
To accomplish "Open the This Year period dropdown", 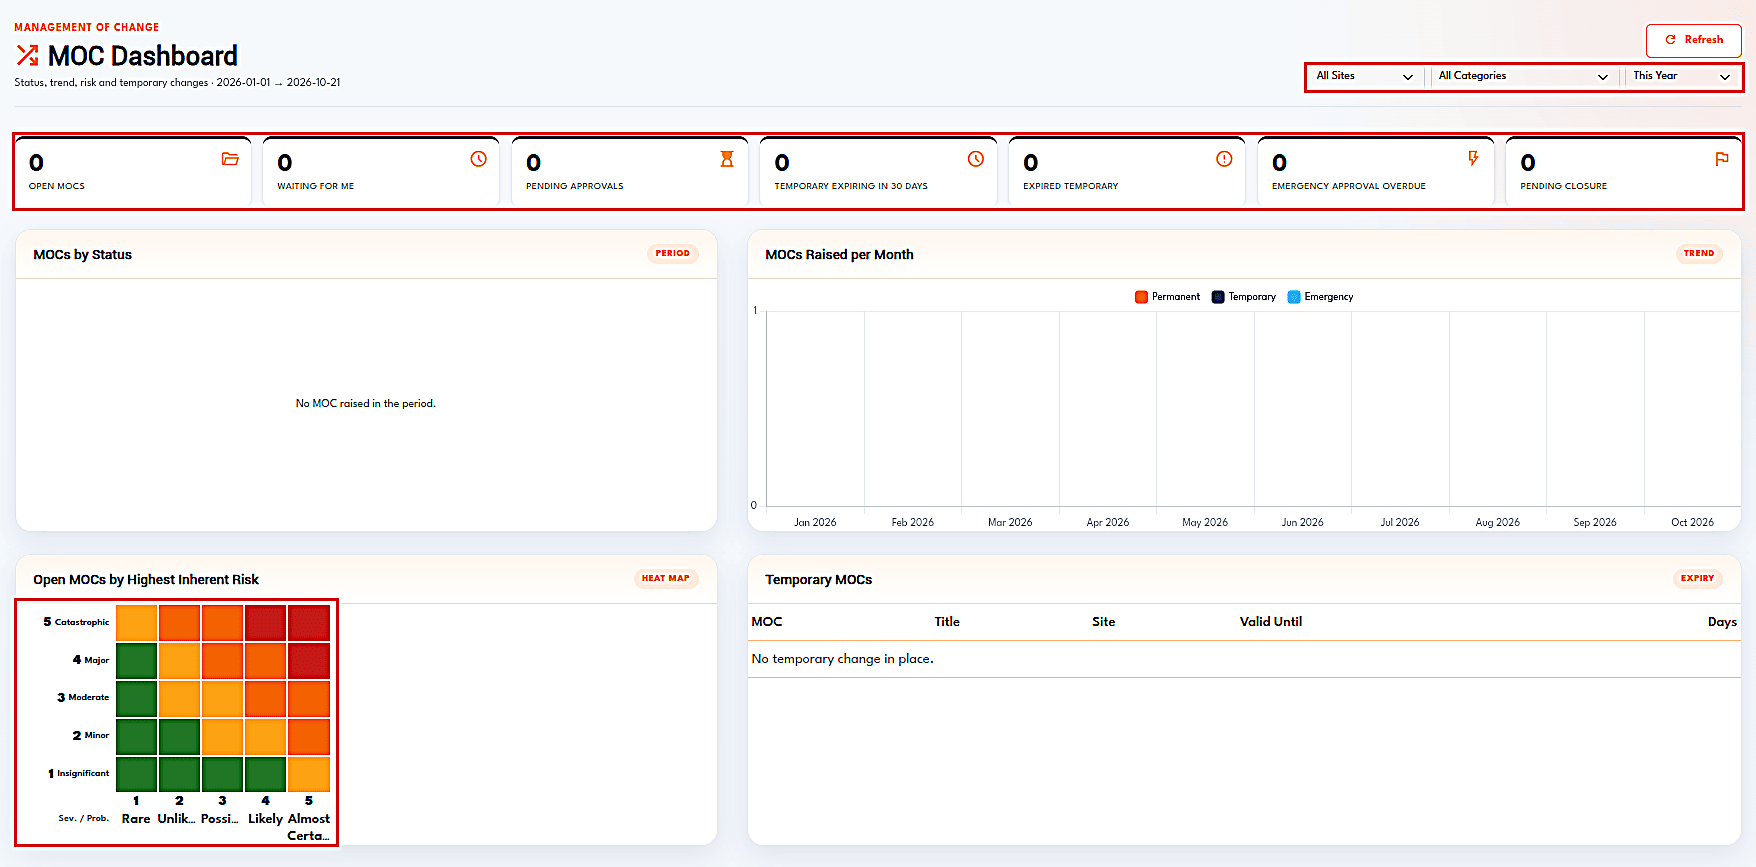I will (x=1682, y=76).
